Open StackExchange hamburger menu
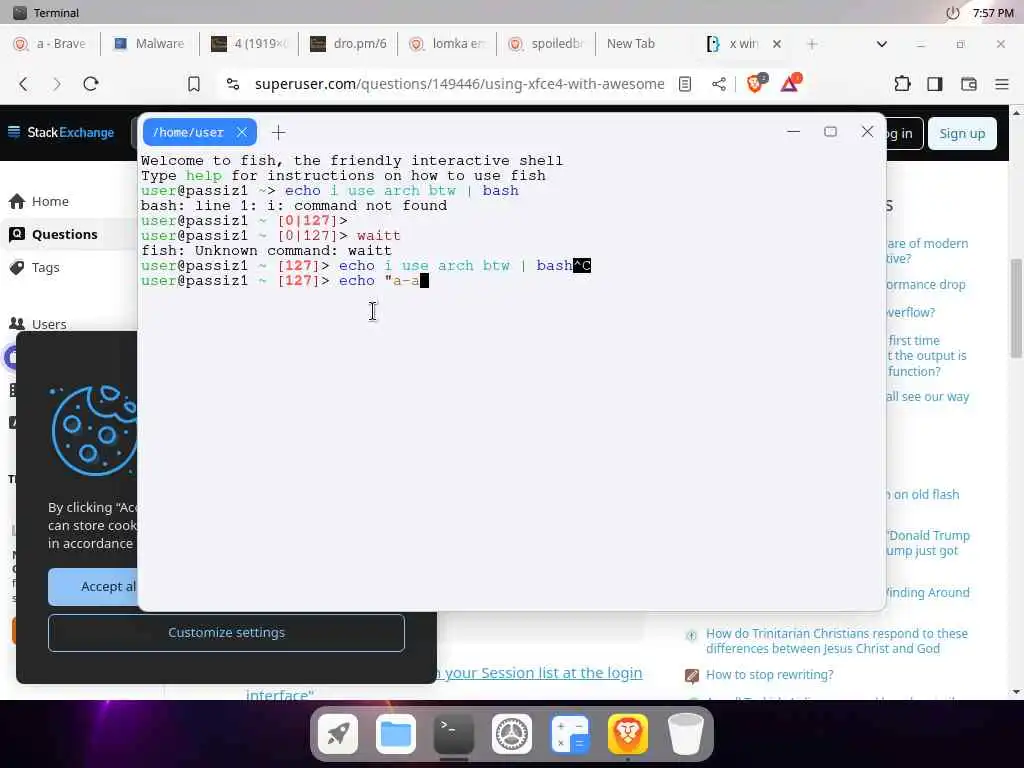The height and width of the screenshot is (768, 1024). point(14,132)
